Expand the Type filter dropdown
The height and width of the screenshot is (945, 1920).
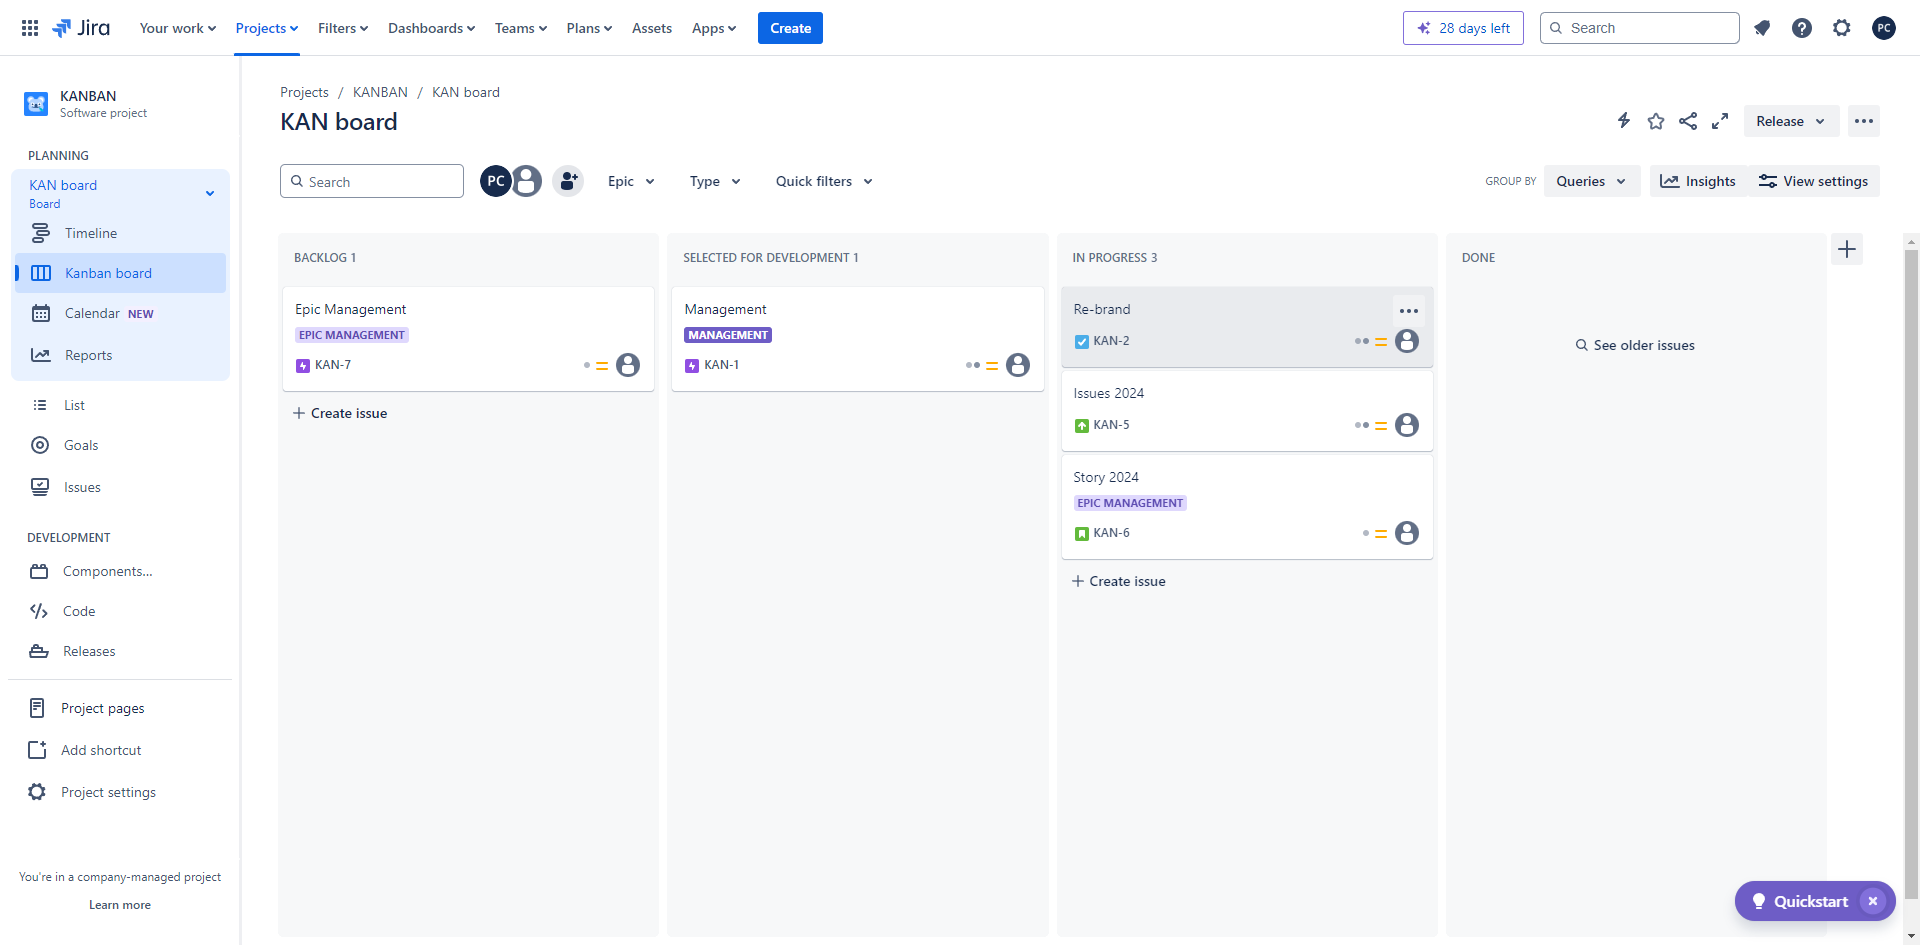tap(715, 181)
